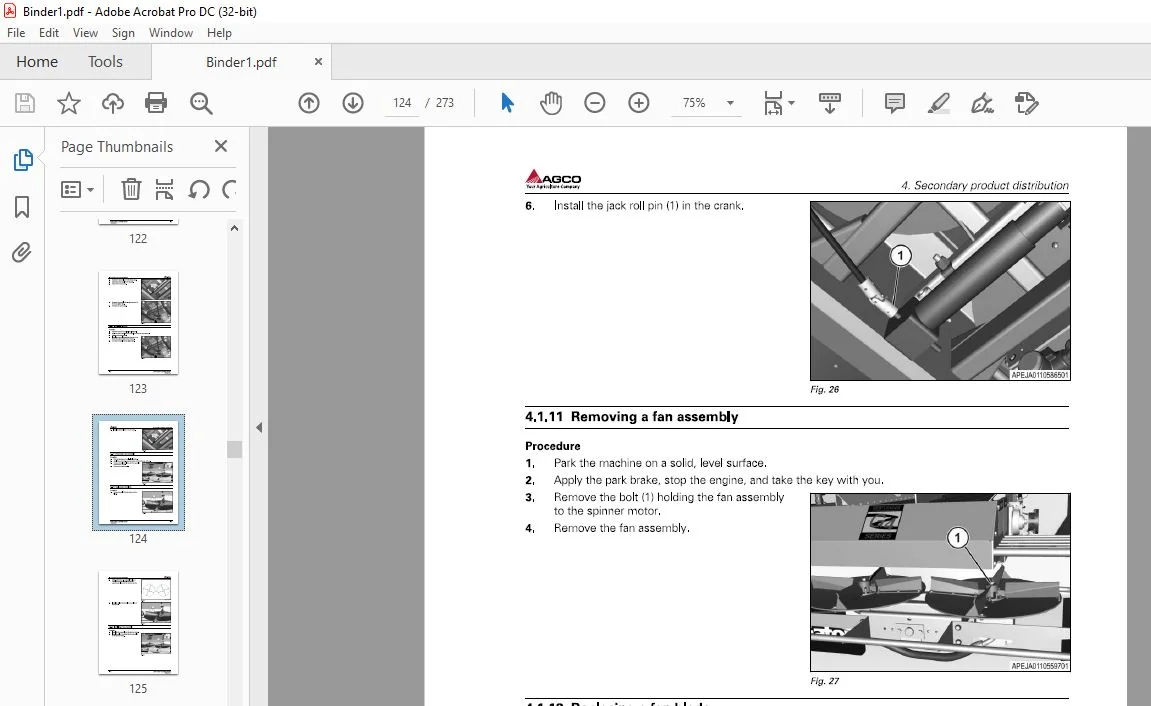Click heading 'Removing a fan assembly'
This screenshot has width=1151, height=706.
(x=655, y=417)
